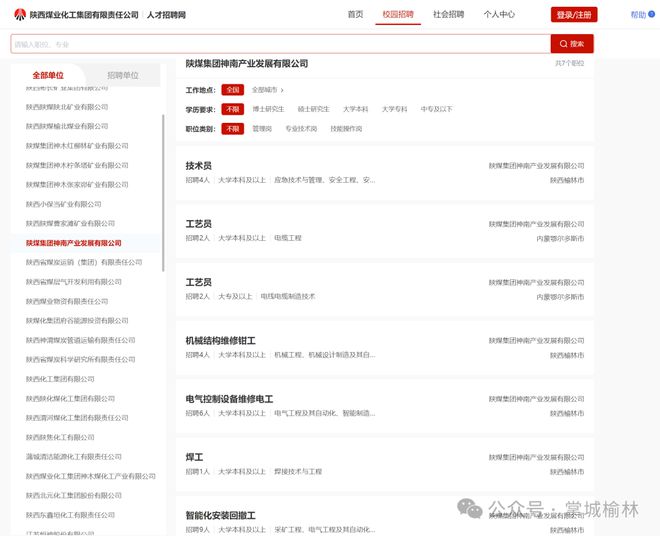Select the 全国 work location filter

(233, 90)
